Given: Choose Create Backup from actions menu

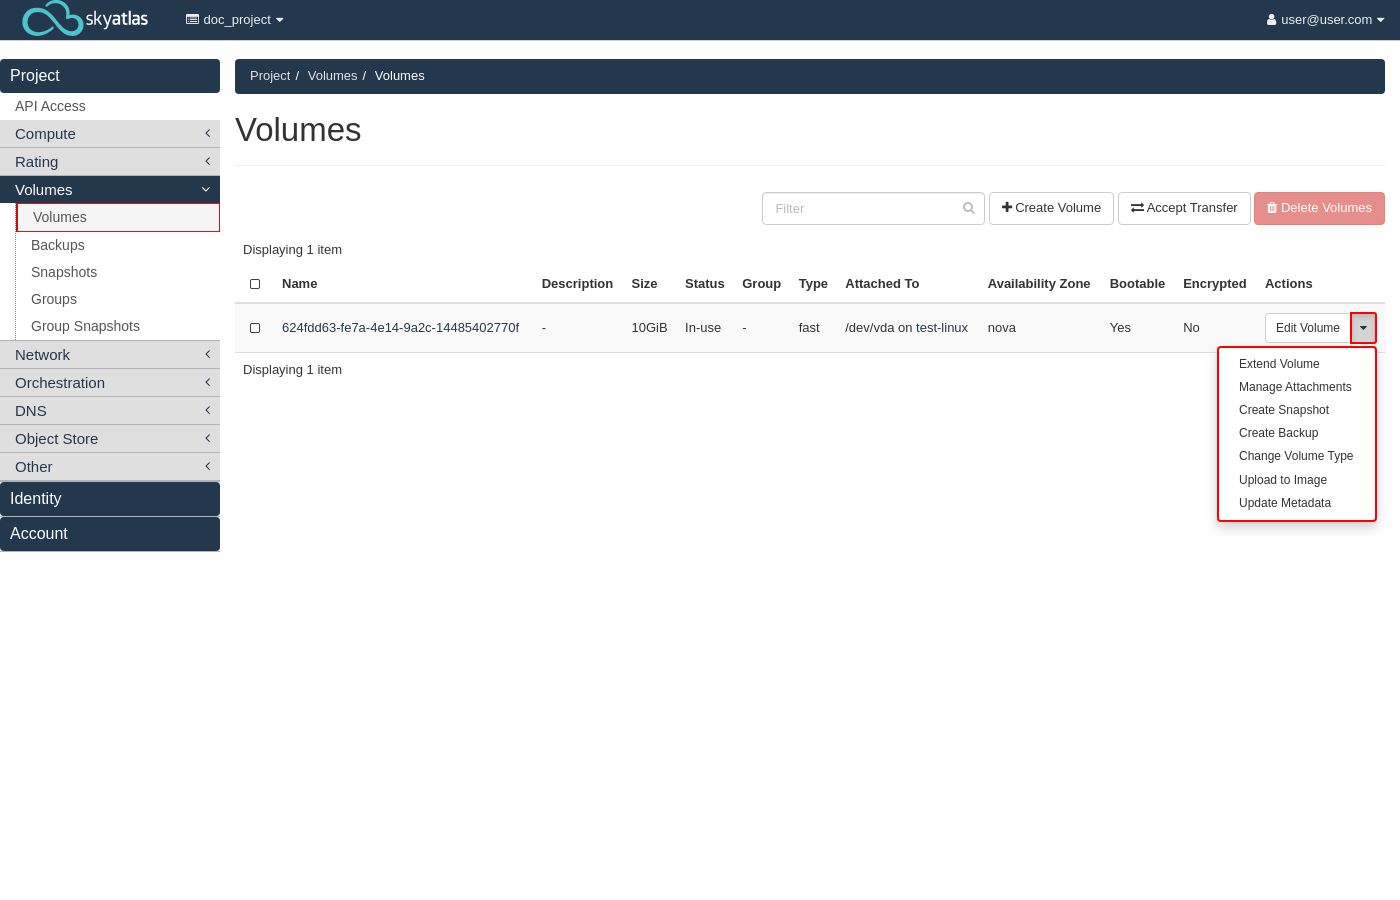Looking at the screenshot, I should point(1297,433).
